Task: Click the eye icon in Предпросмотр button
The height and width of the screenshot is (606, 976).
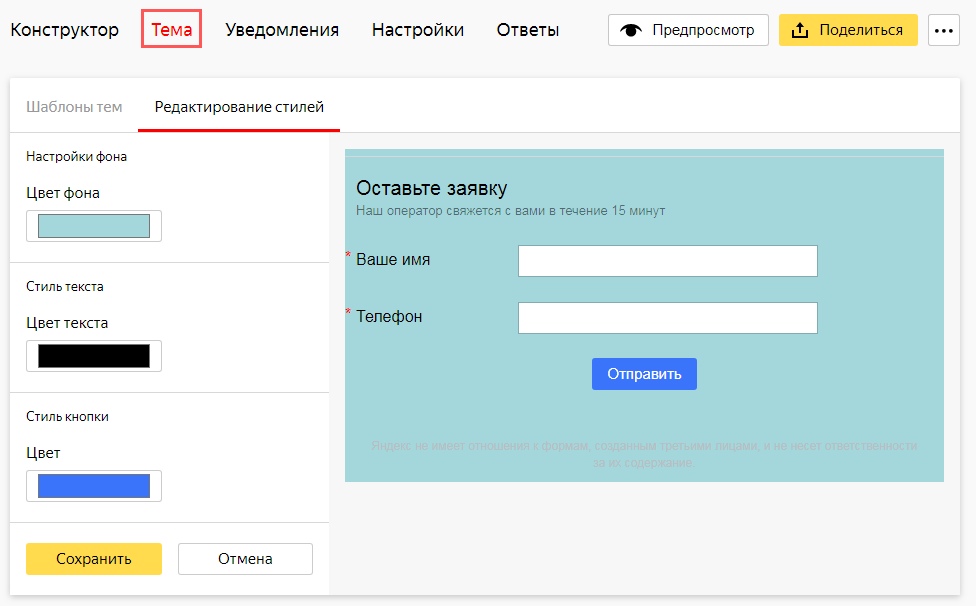Action: point(630,30)
